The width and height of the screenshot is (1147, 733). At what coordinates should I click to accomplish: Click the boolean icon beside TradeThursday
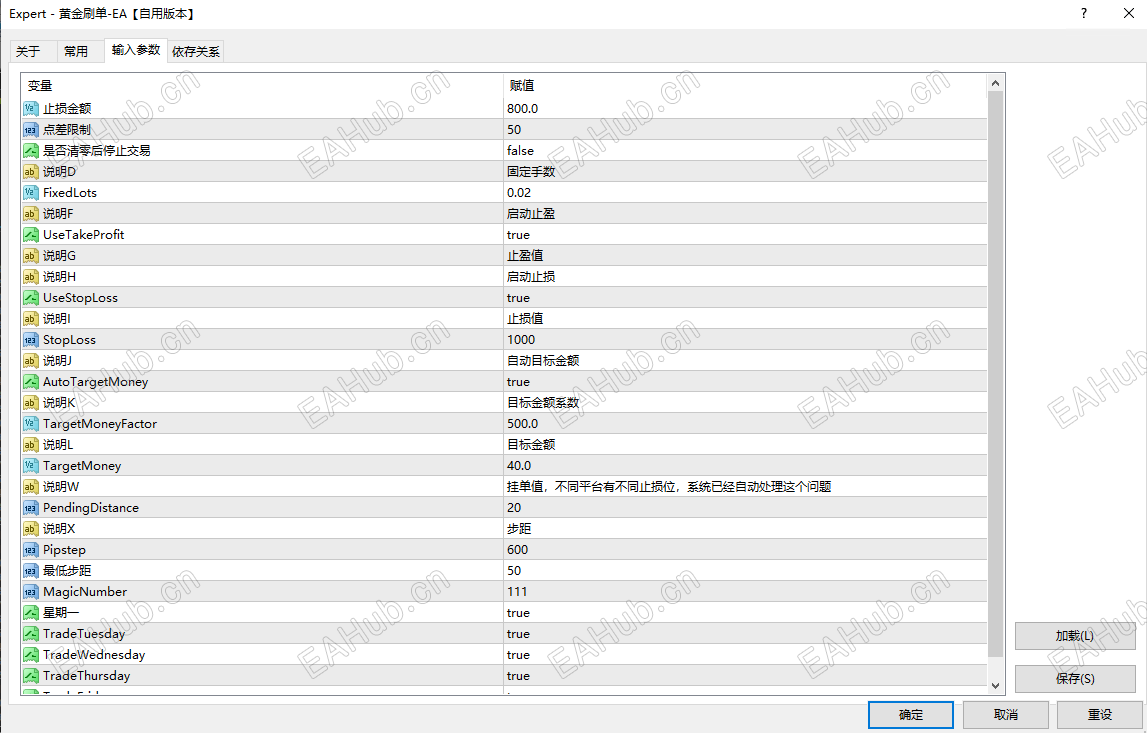(x=31, y=676)
